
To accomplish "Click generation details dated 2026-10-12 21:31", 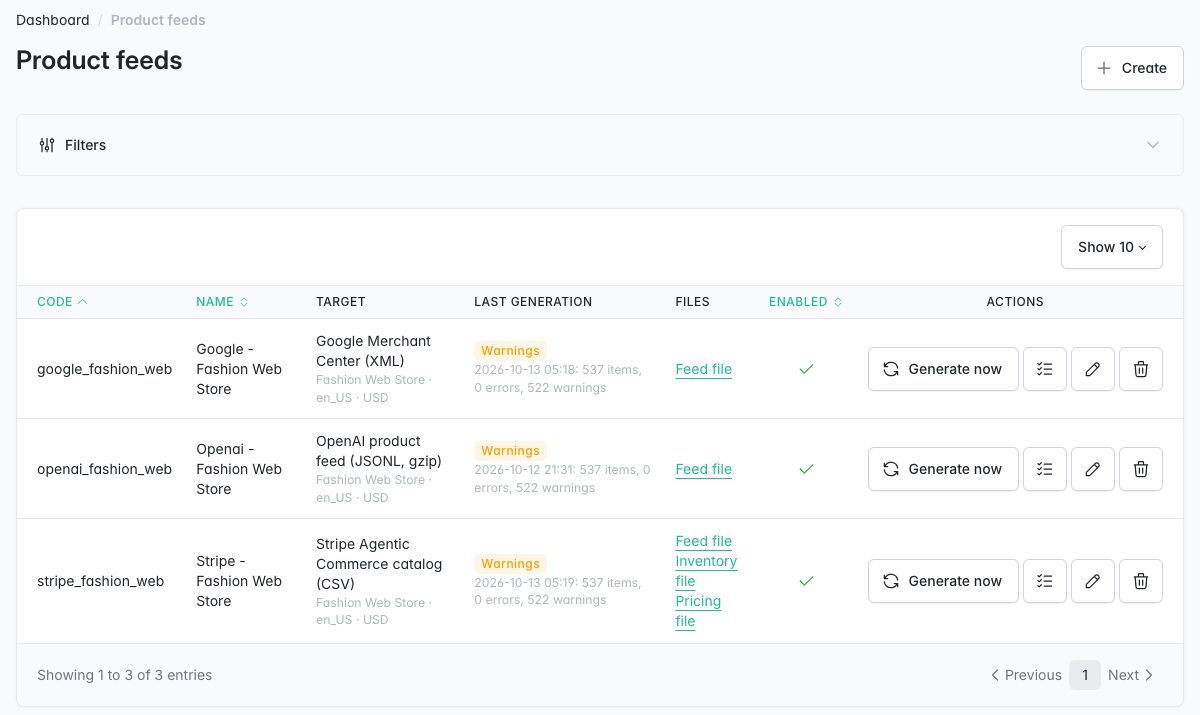I will point(562,479).
